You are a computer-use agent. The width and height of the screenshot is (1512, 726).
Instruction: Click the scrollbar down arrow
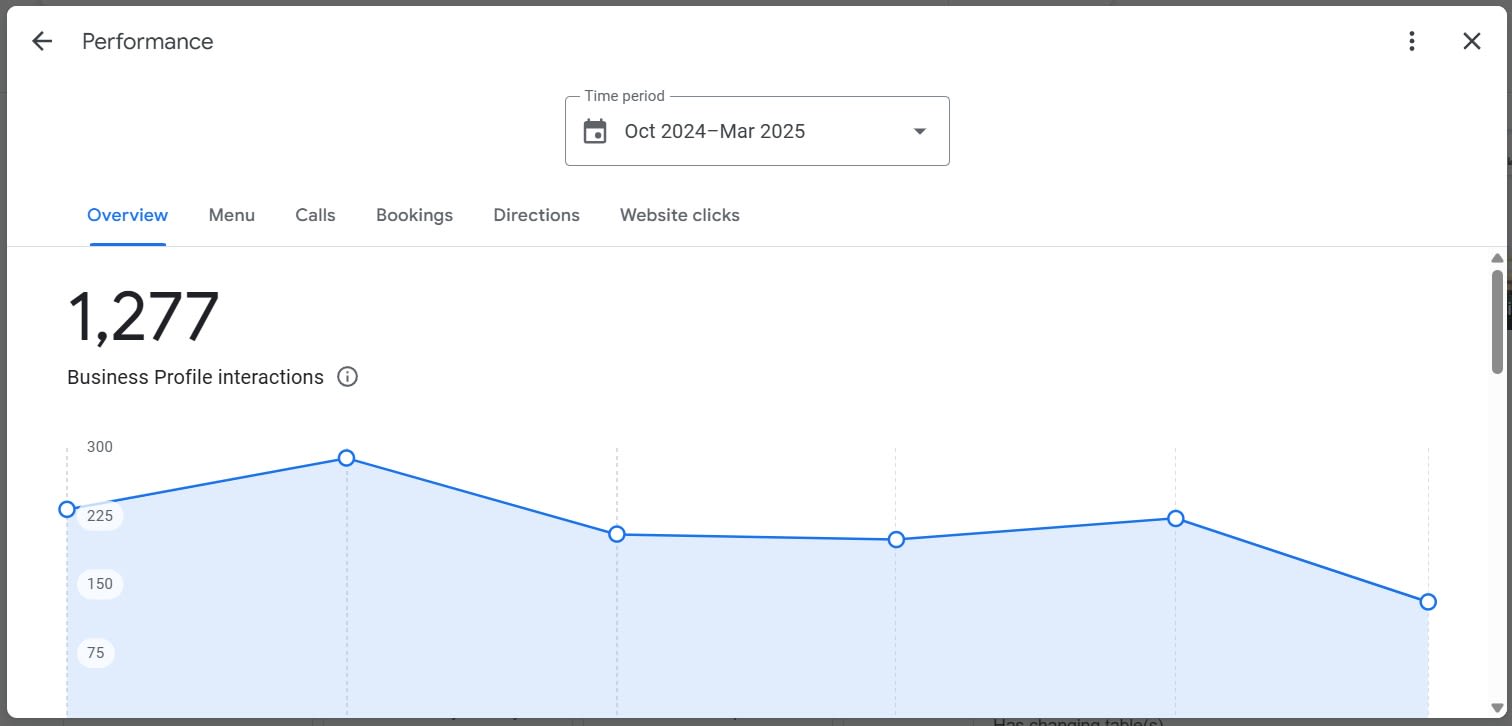point(1497,708)
